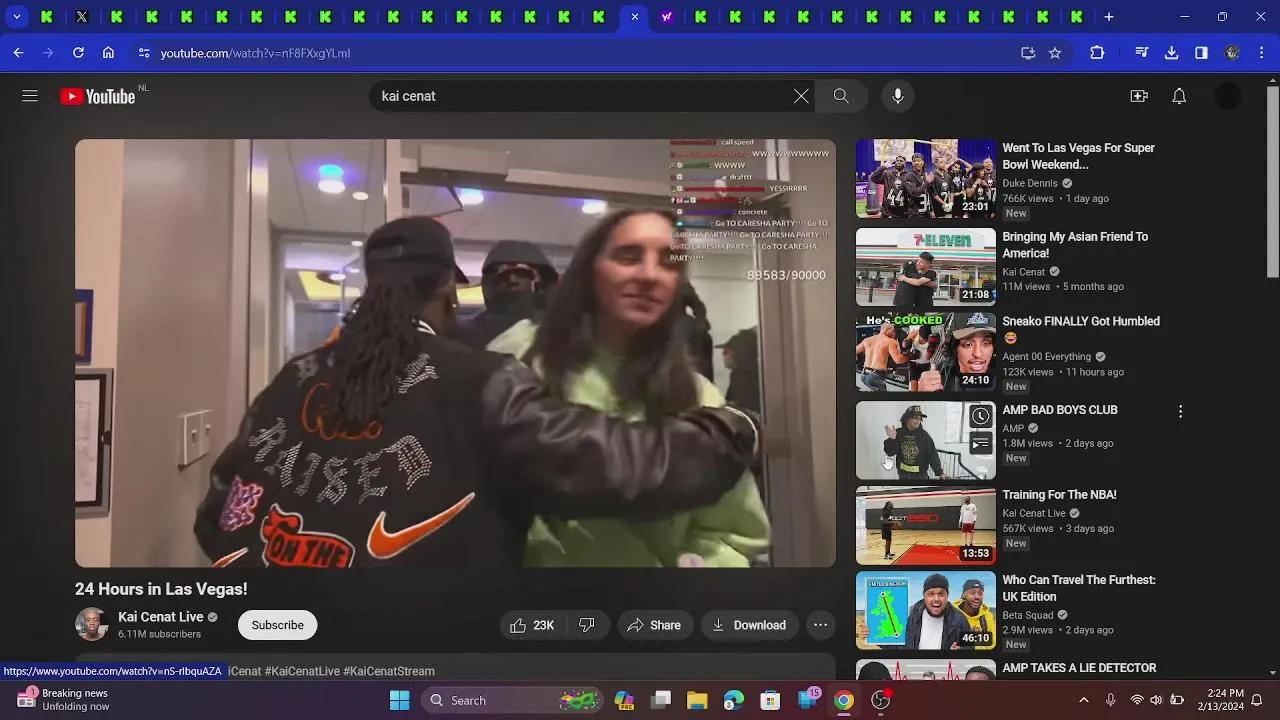Open a new browser tab
1280x720 pixels.
click(1109, 17)
